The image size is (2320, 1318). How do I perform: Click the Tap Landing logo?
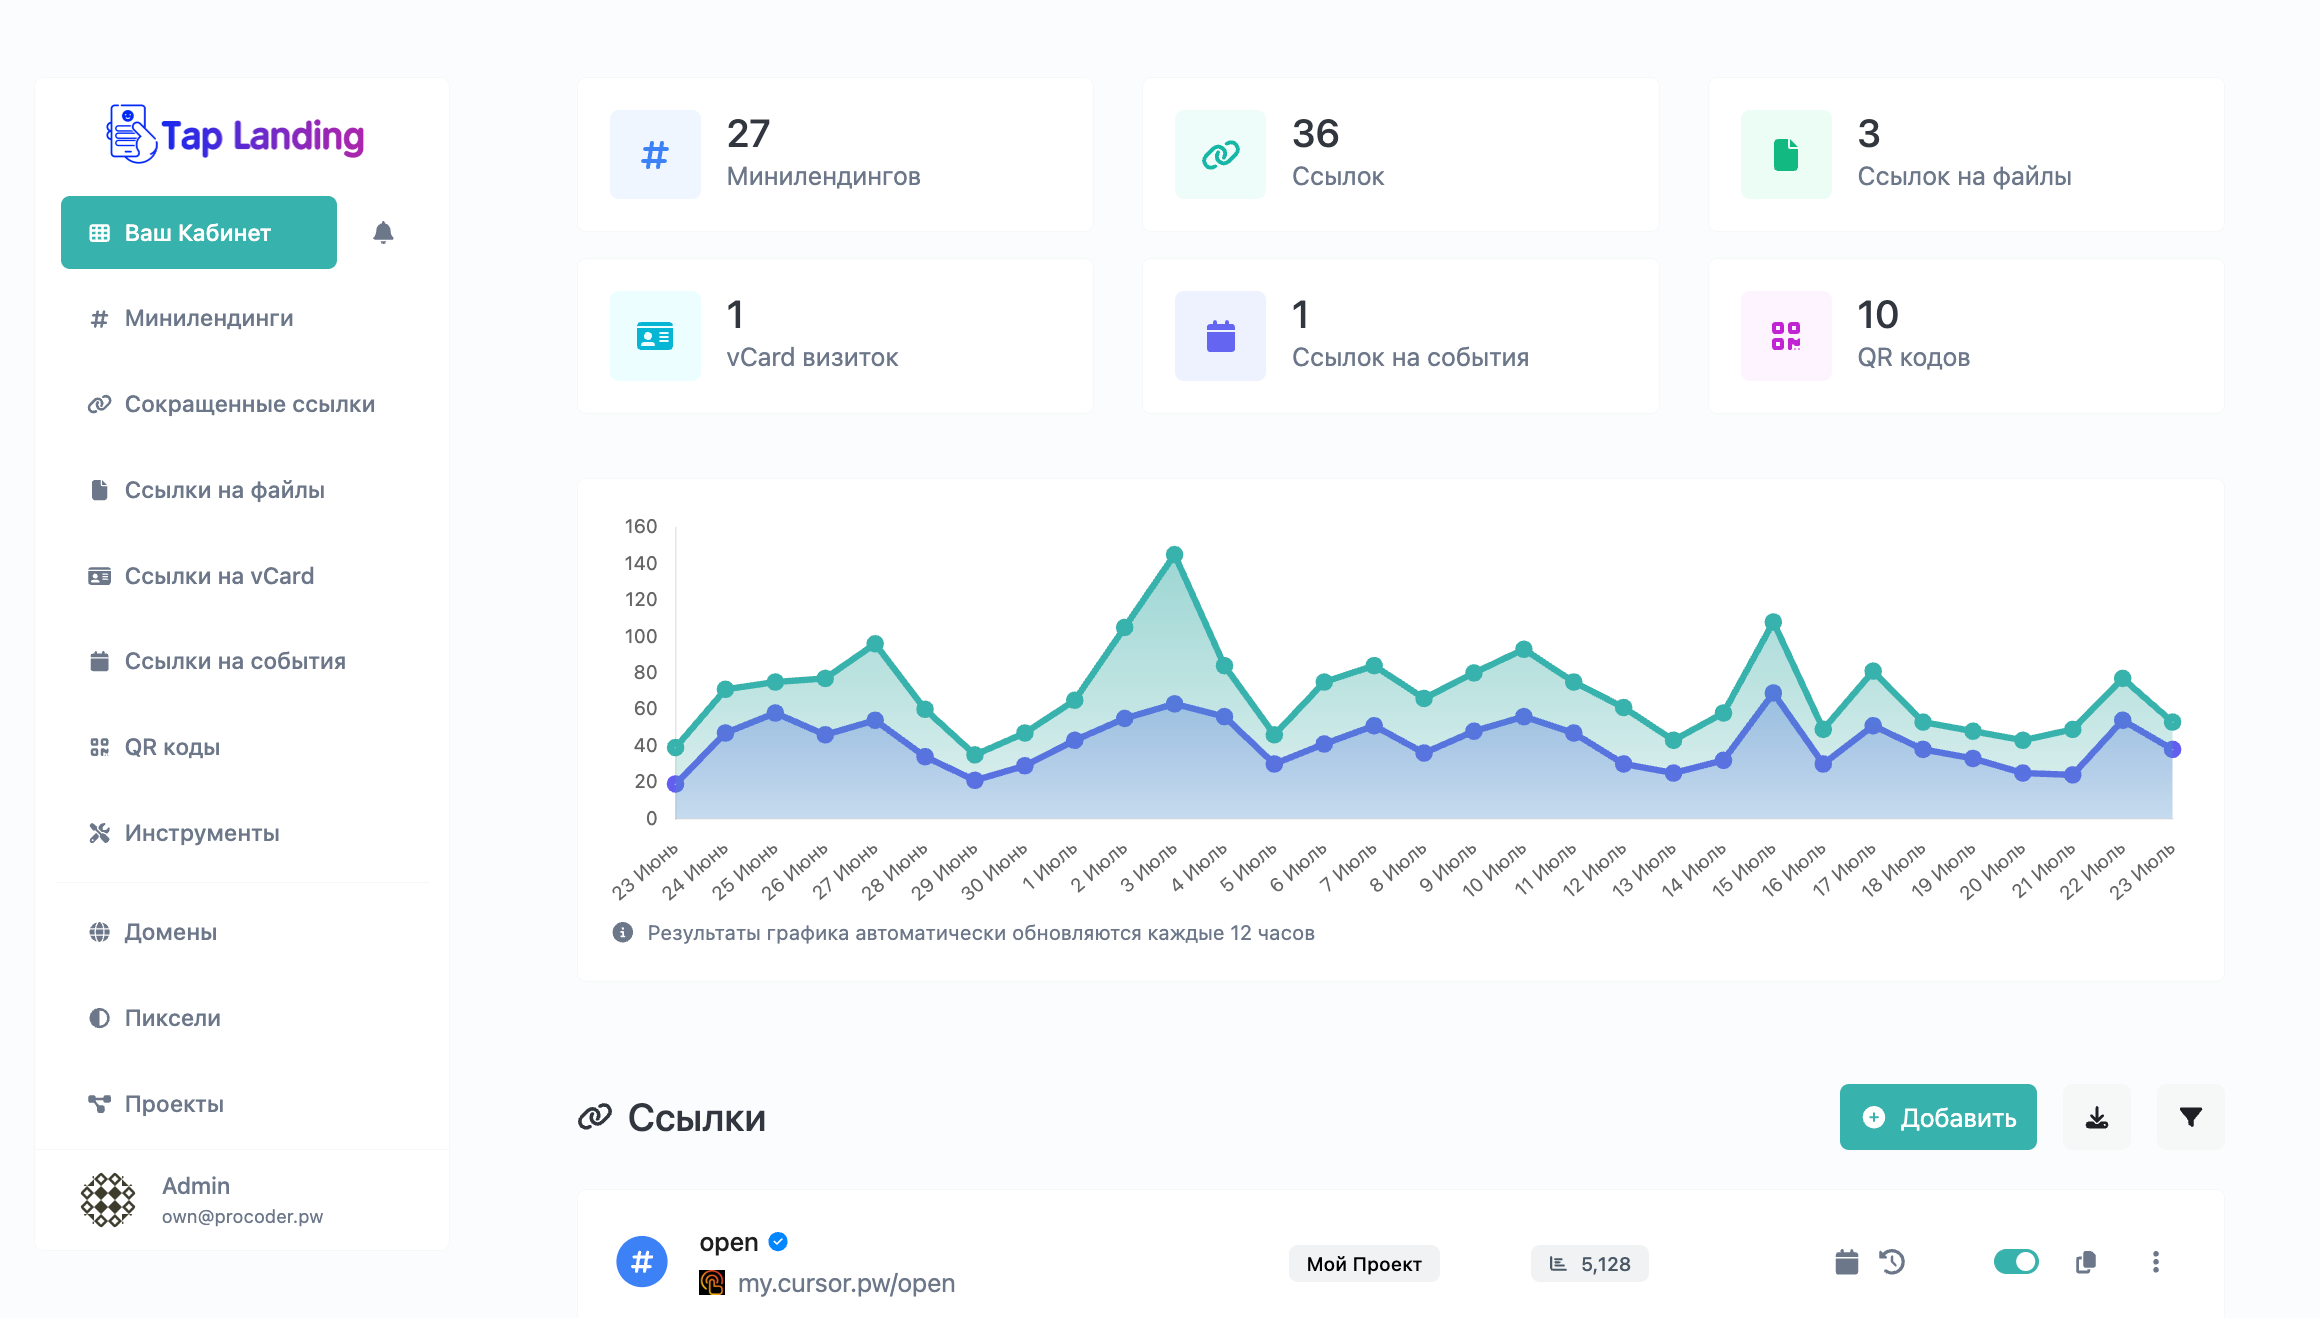pos(236,135)
